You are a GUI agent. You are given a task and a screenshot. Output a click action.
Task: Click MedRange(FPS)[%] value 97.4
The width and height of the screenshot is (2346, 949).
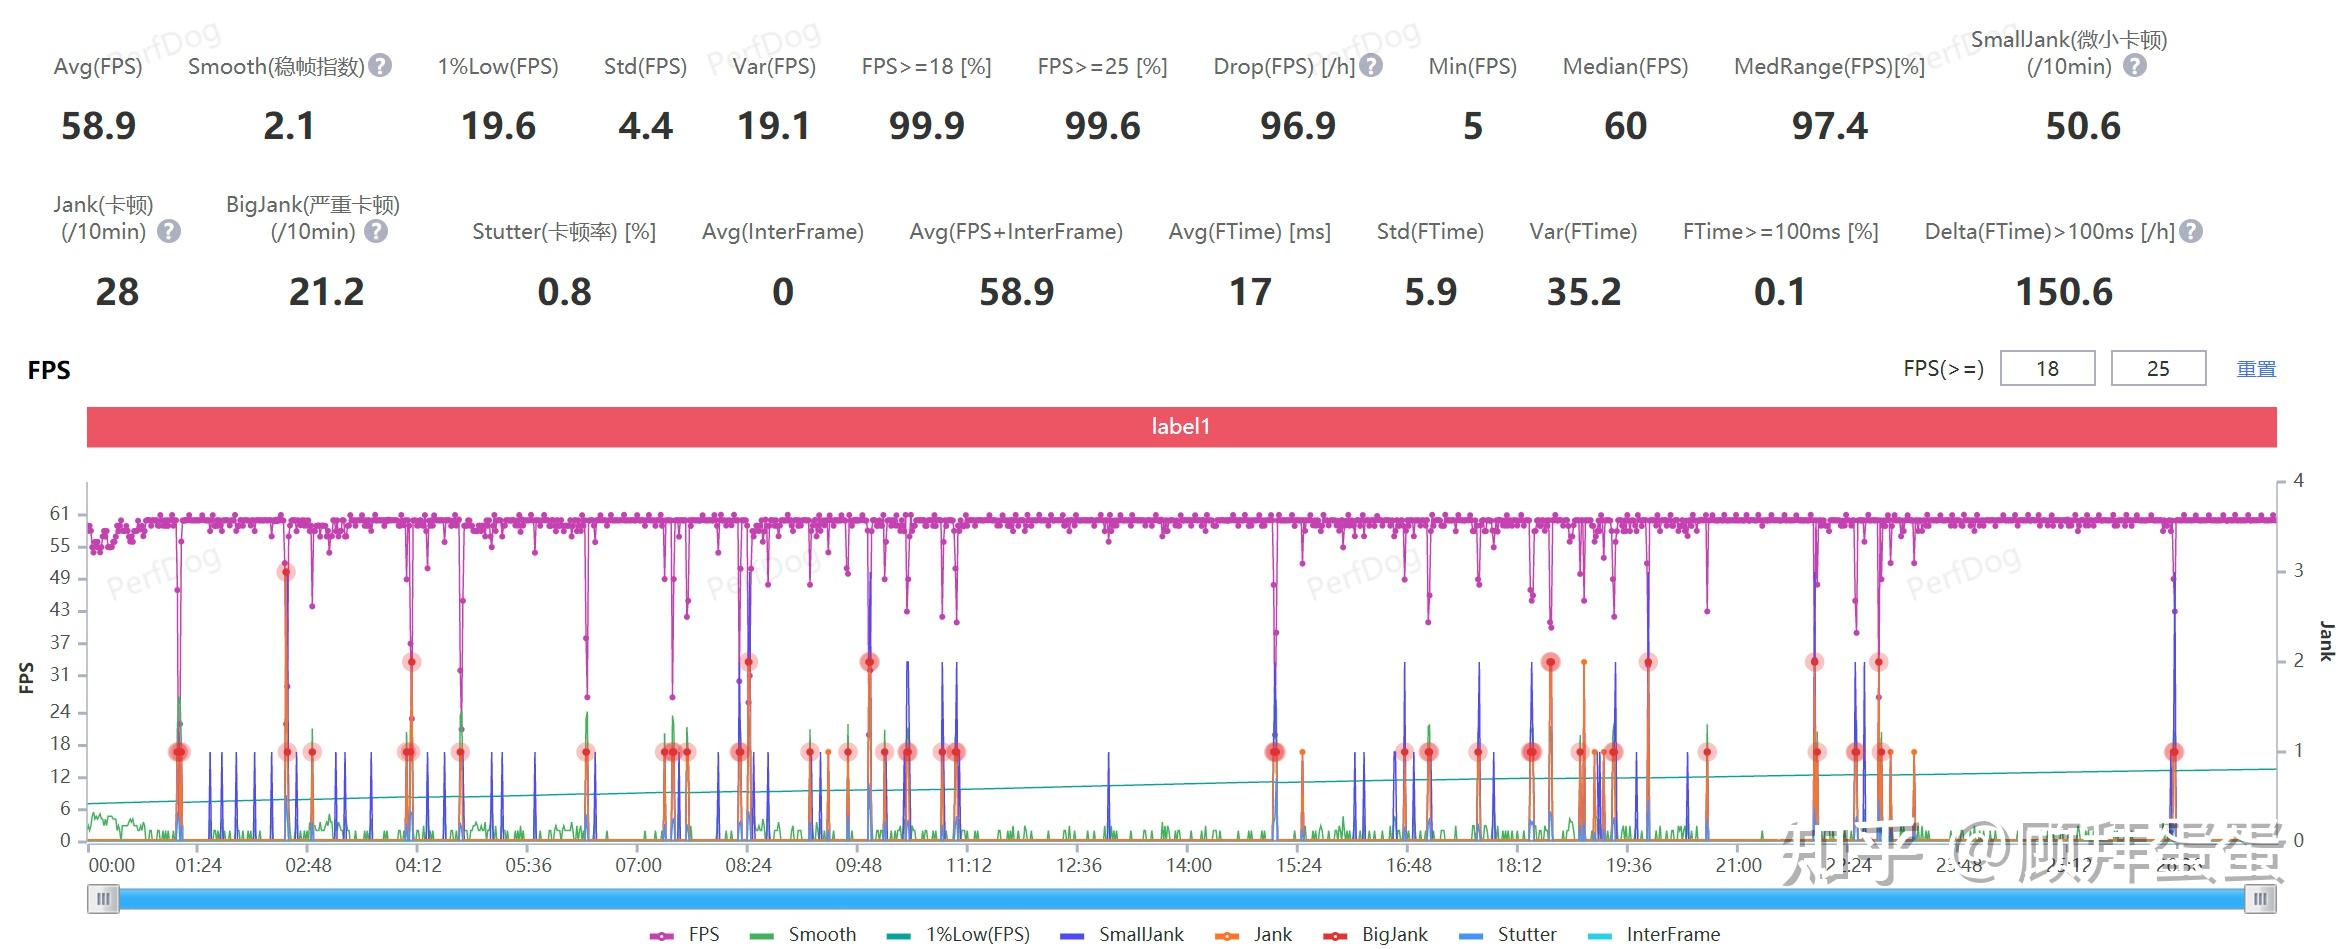1829,126
